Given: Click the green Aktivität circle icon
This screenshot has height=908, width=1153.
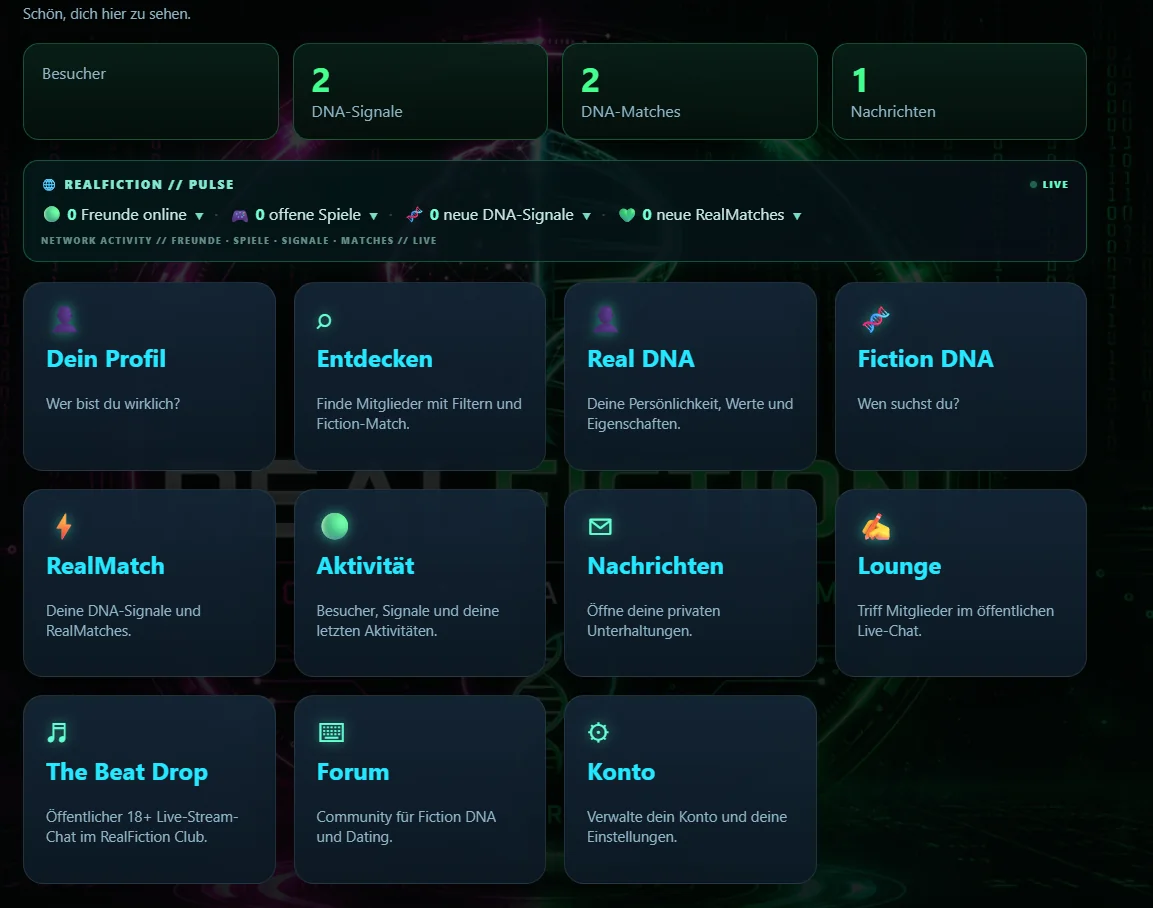Looking at the screenshot, I should click(x=335, y=526).
